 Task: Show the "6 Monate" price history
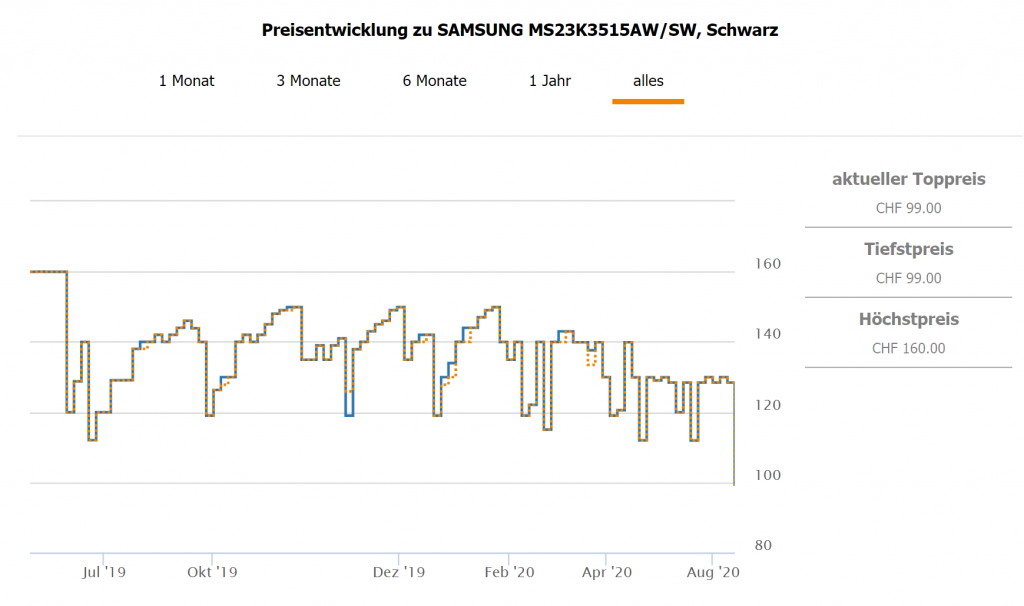[x=434, y=81]
